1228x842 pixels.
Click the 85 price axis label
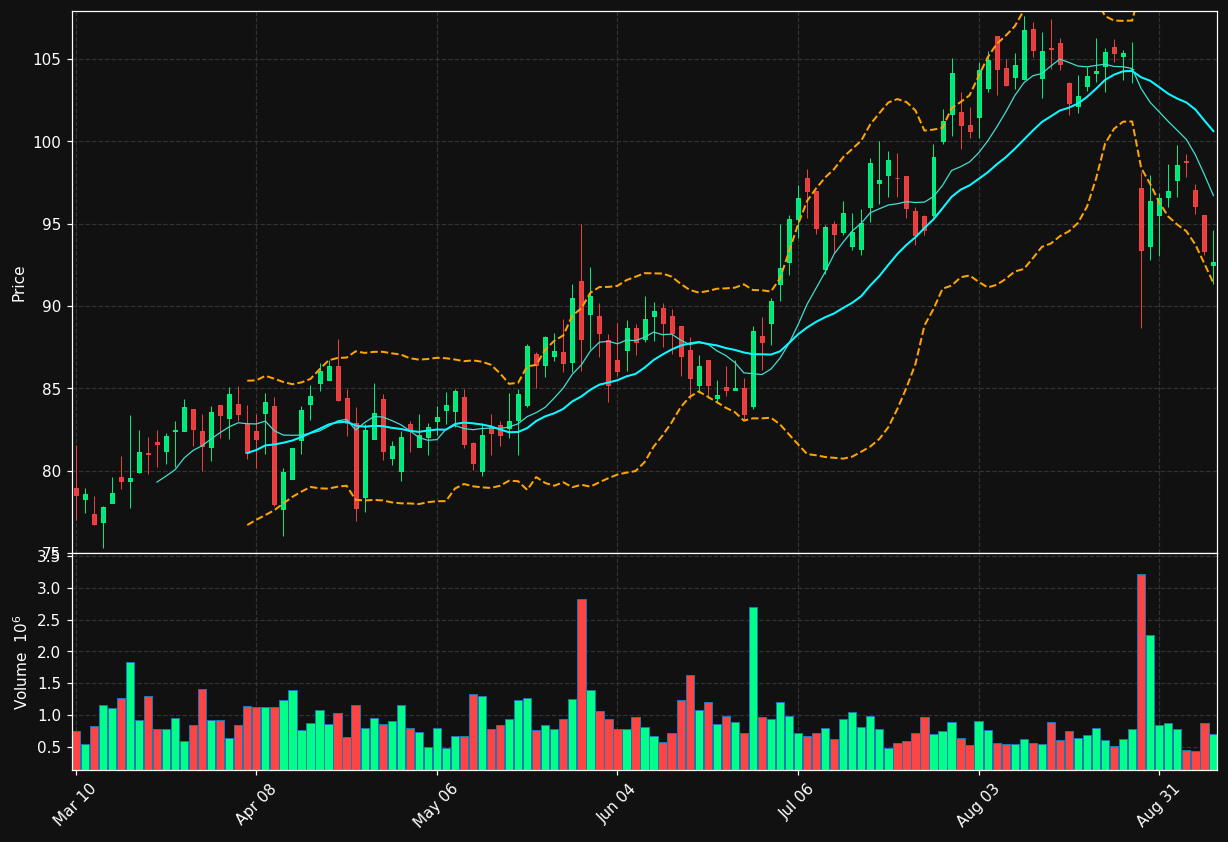[51, 389]
